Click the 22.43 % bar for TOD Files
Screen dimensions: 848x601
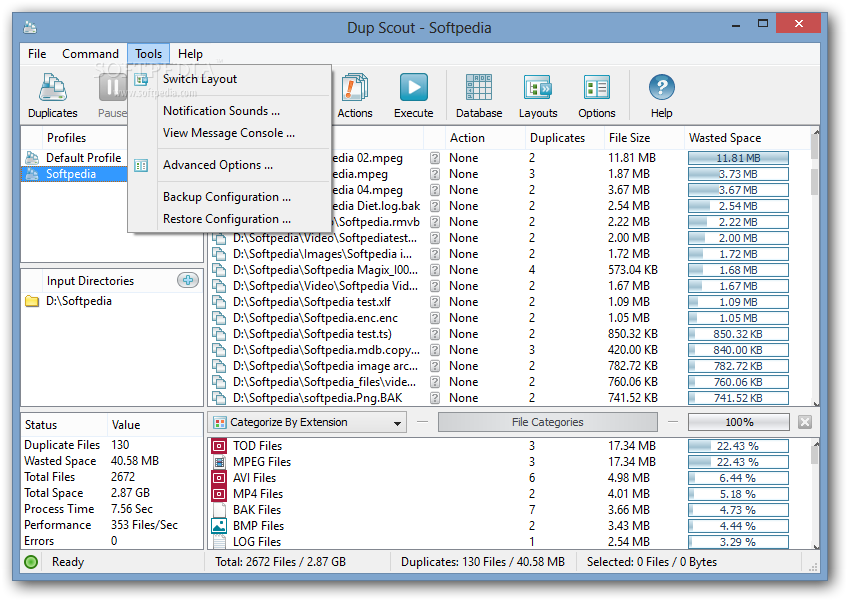click(738, 446)
